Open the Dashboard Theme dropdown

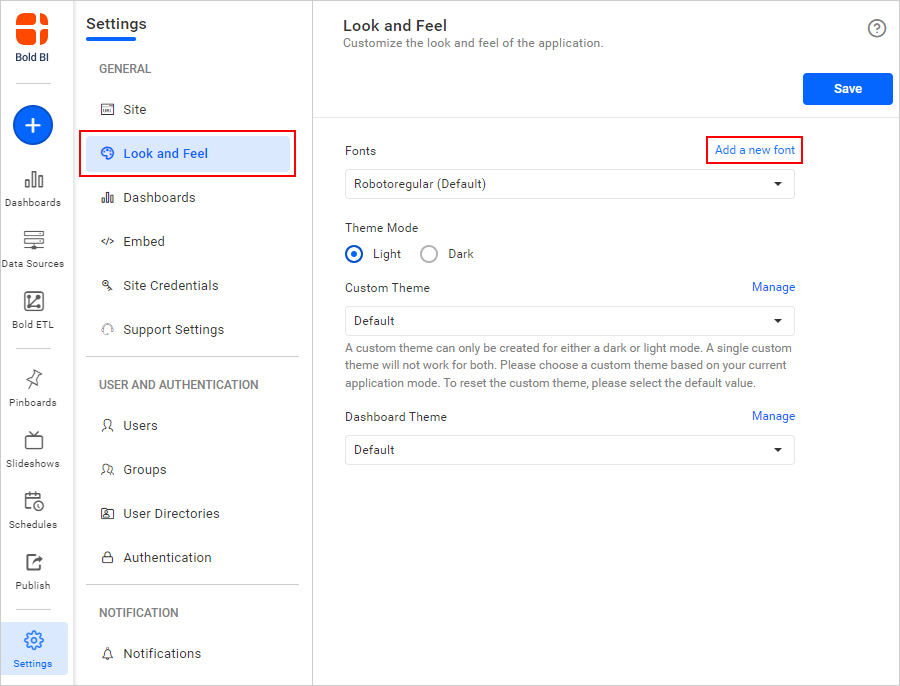pos(569,450)
